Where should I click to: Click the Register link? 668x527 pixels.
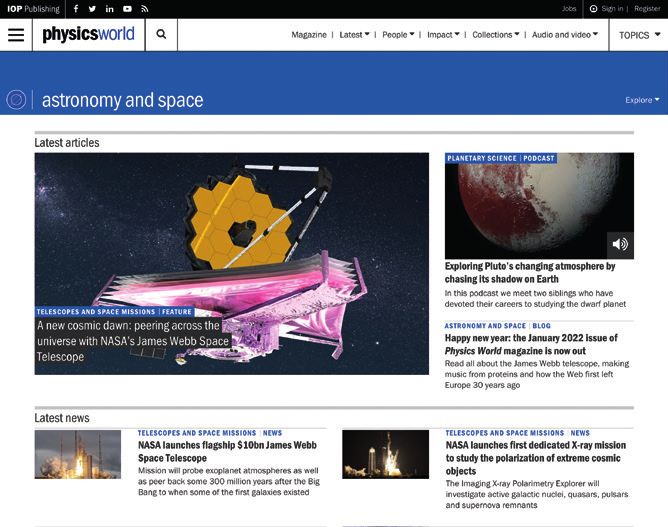pos(647,9)
